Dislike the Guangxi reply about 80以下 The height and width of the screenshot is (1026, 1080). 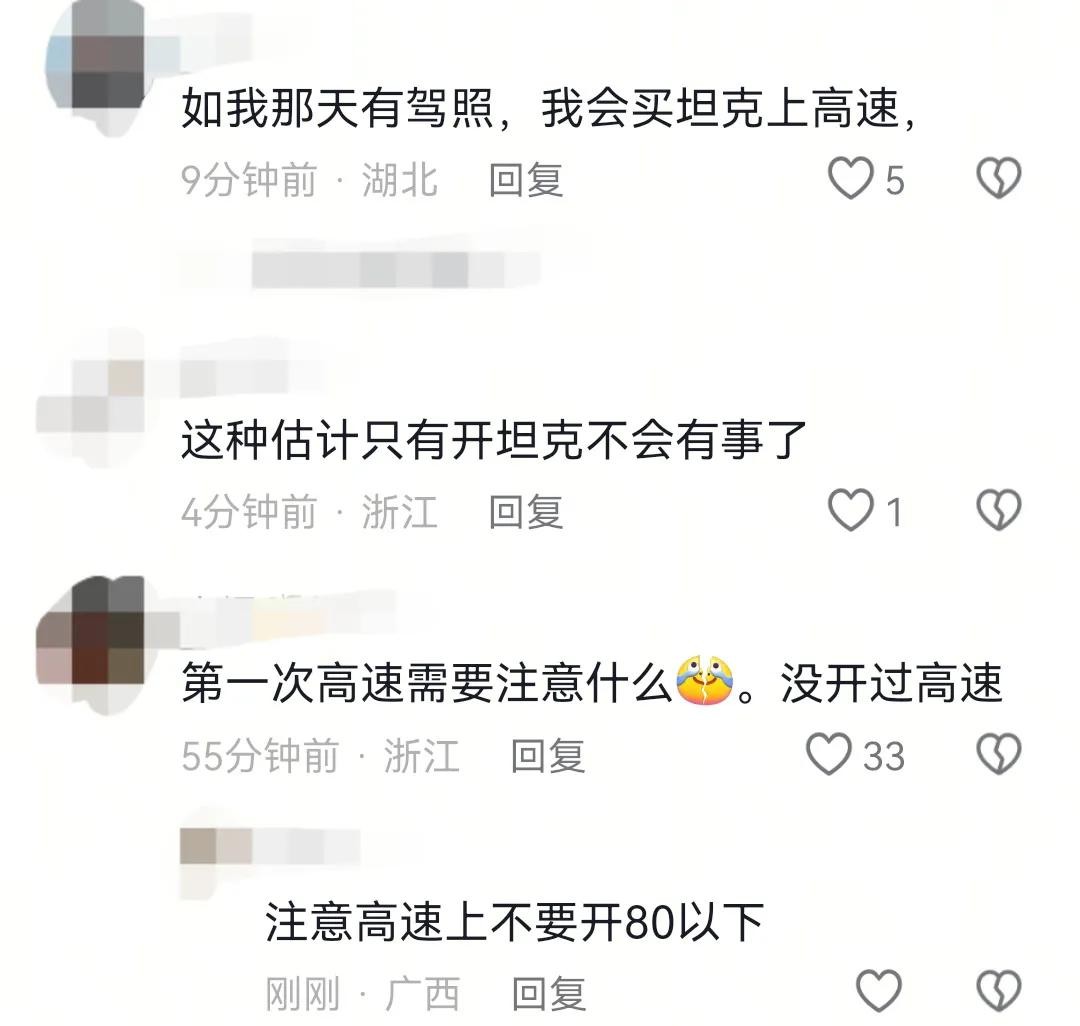[999, 991]
